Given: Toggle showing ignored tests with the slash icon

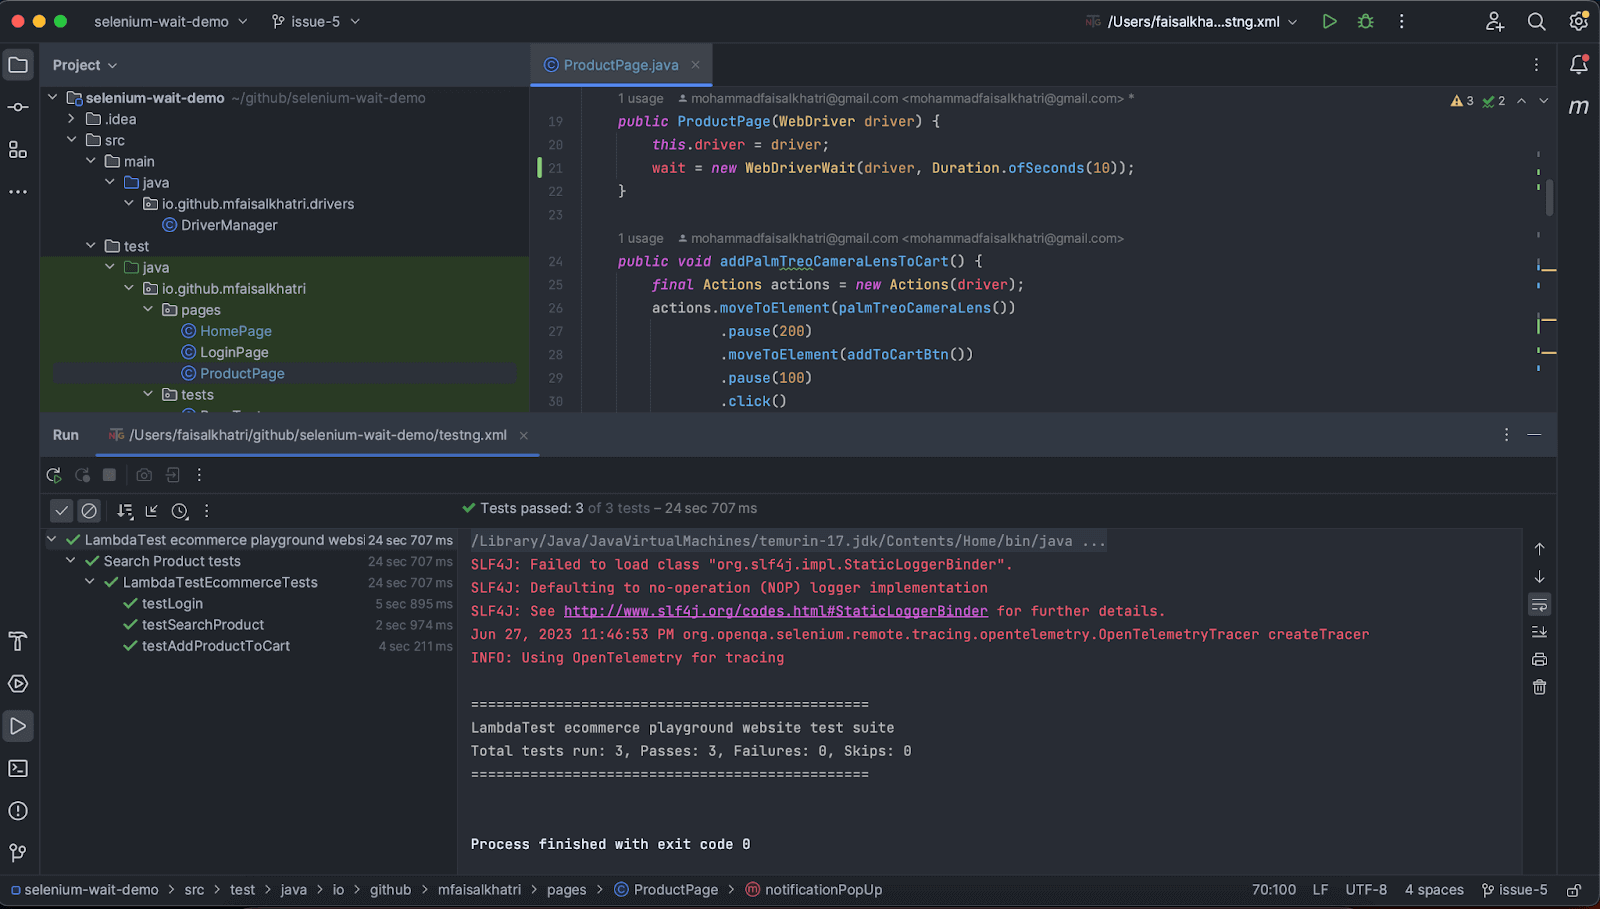Looking at the screenshot, I should click(89, 510).
